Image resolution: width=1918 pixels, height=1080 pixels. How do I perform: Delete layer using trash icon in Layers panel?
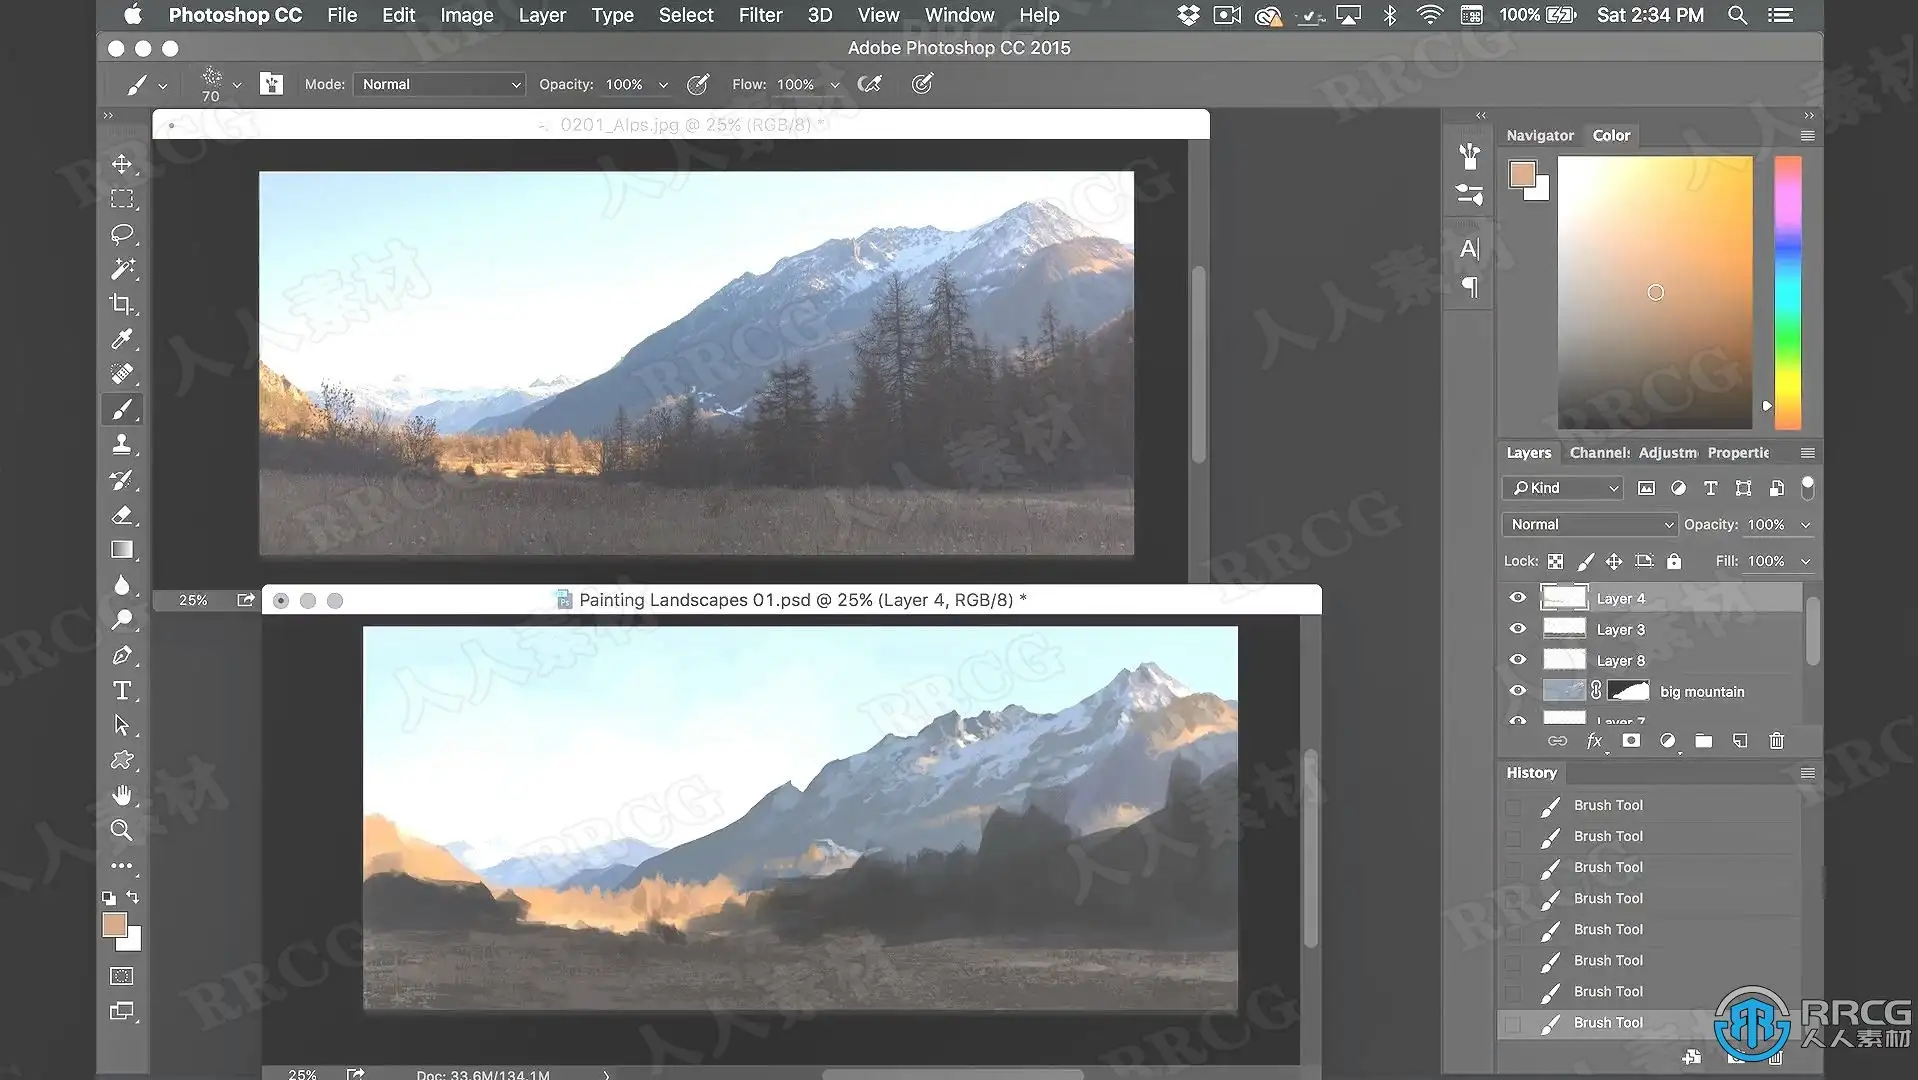pyautogui.click(x=1777, y=741)
